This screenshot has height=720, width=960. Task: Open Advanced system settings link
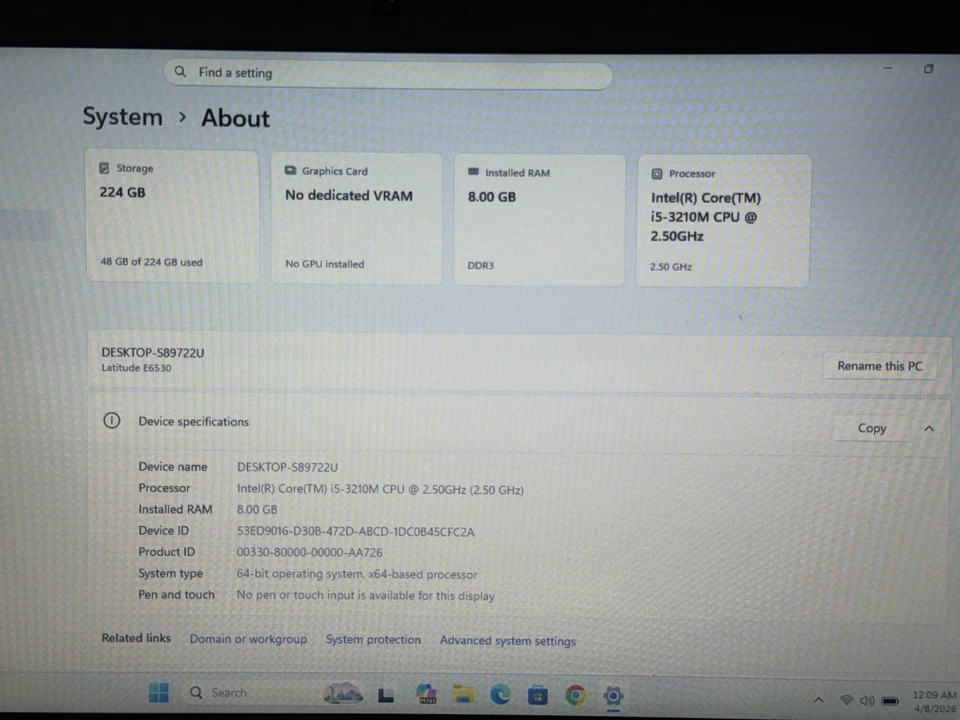[x=508, y=640]
